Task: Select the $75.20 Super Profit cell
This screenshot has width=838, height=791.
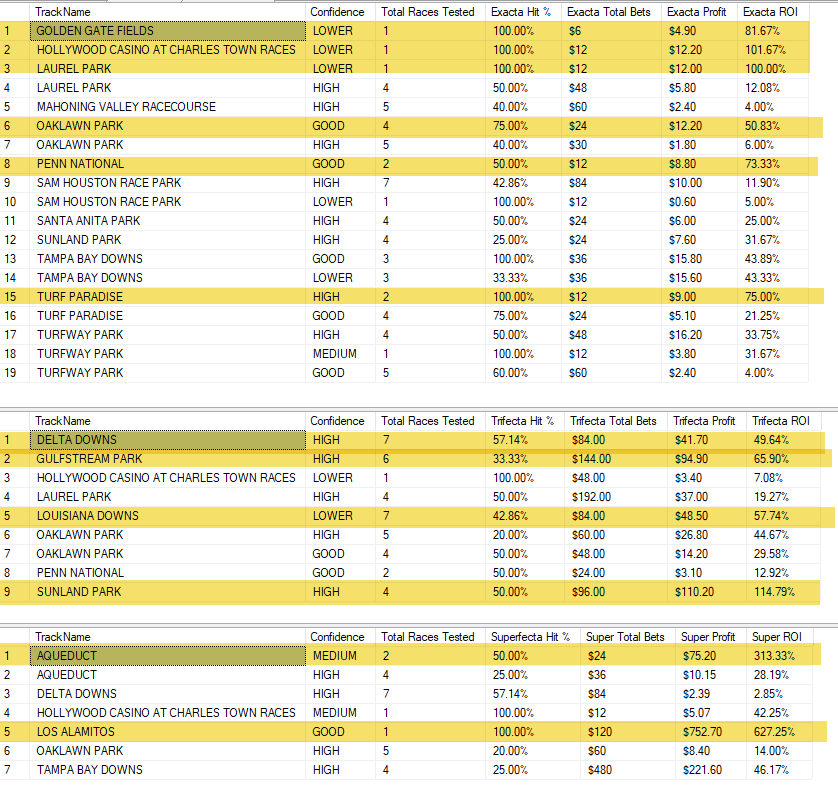Action: (x=710, y=656)
